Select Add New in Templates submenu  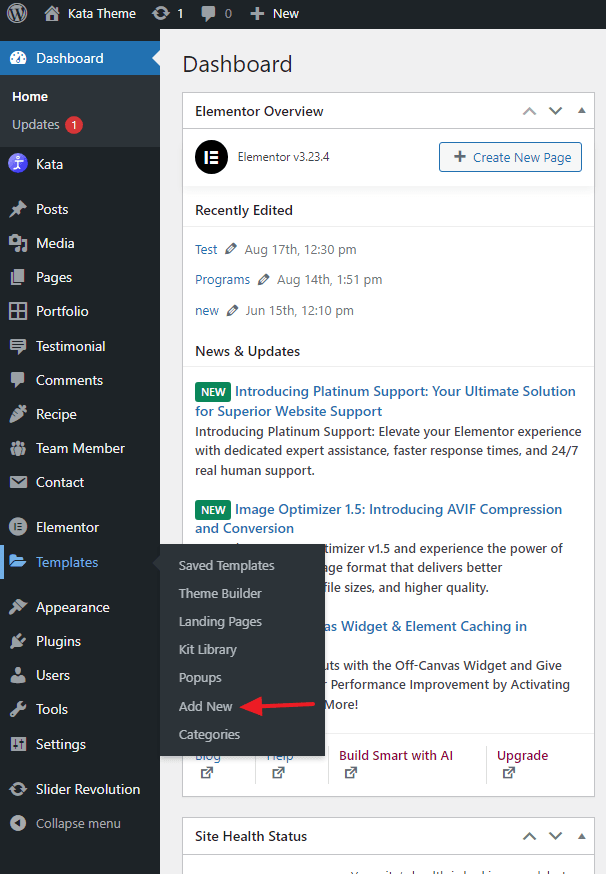(x=205, y=706)
